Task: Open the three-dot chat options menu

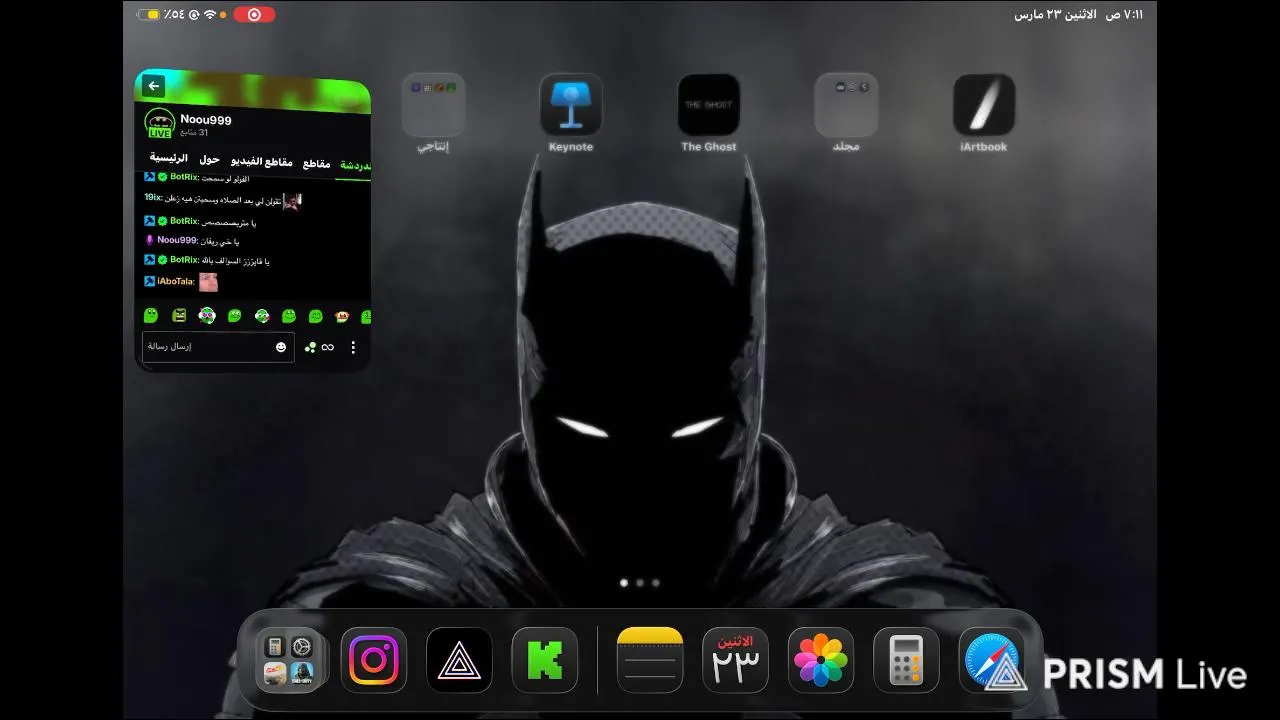Action: click(353, 347)
